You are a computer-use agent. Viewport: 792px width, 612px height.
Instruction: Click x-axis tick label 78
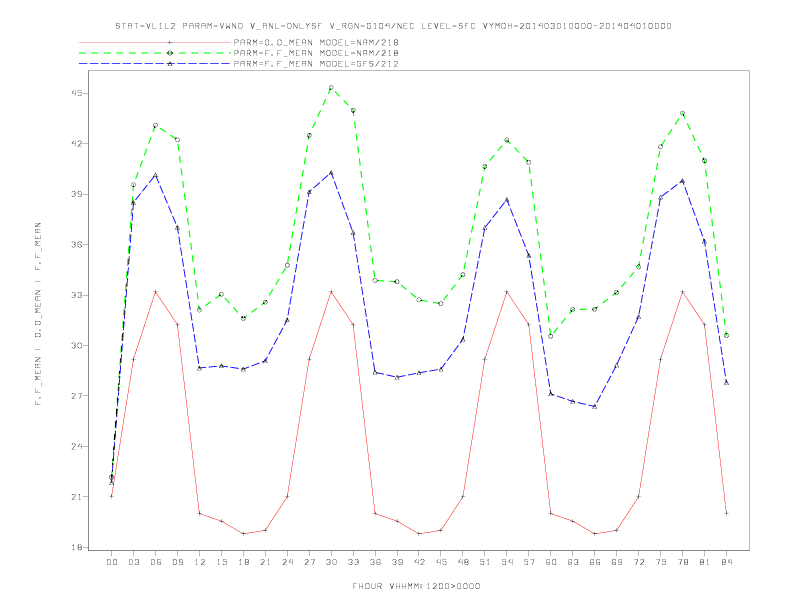(682, 562)
